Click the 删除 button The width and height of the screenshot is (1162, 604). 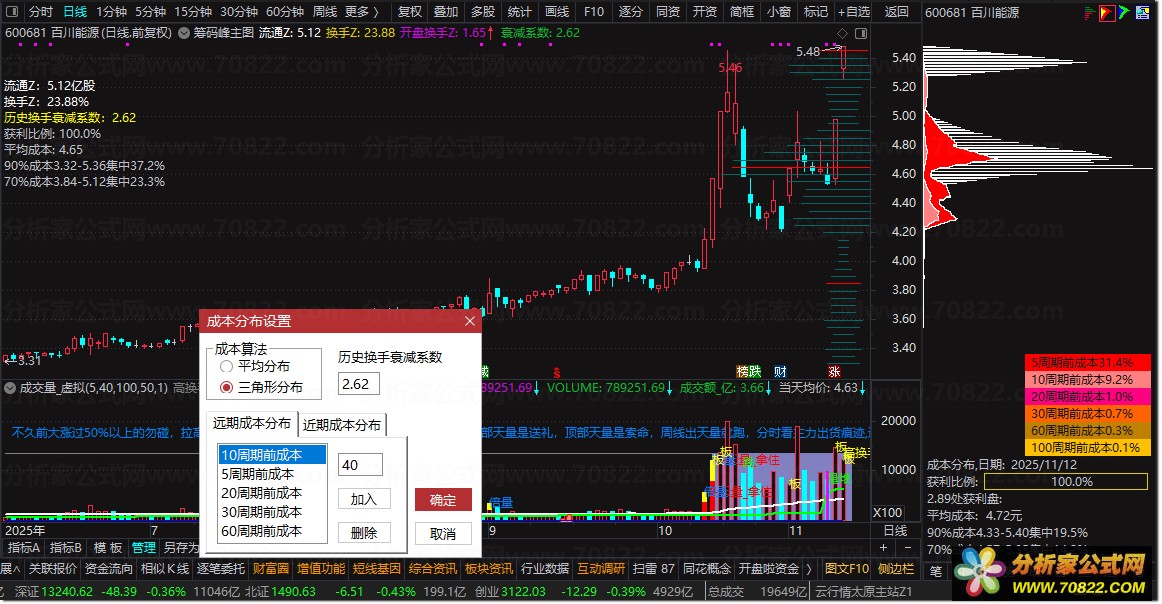click(x=364, y=533)
